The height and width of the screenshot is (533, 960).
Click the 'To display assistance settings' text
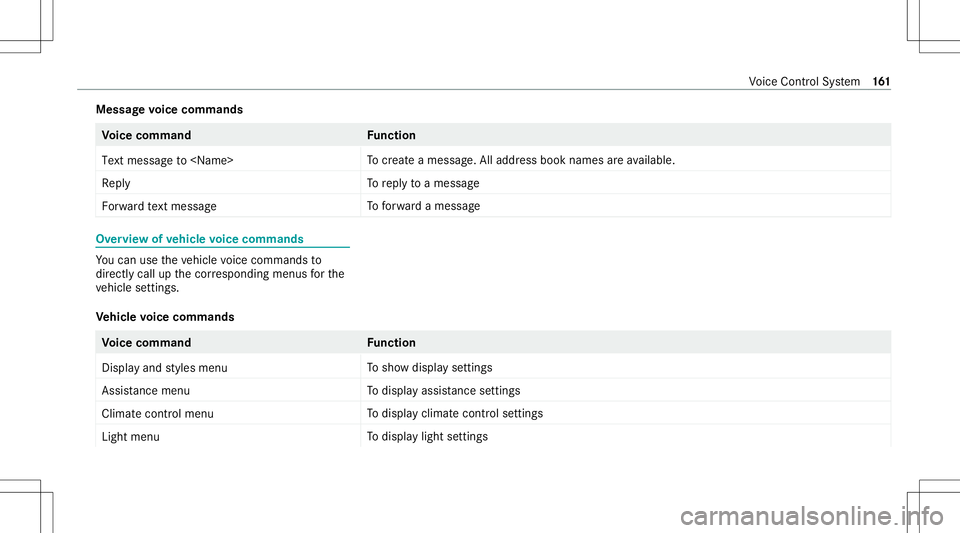pos(443,390)
